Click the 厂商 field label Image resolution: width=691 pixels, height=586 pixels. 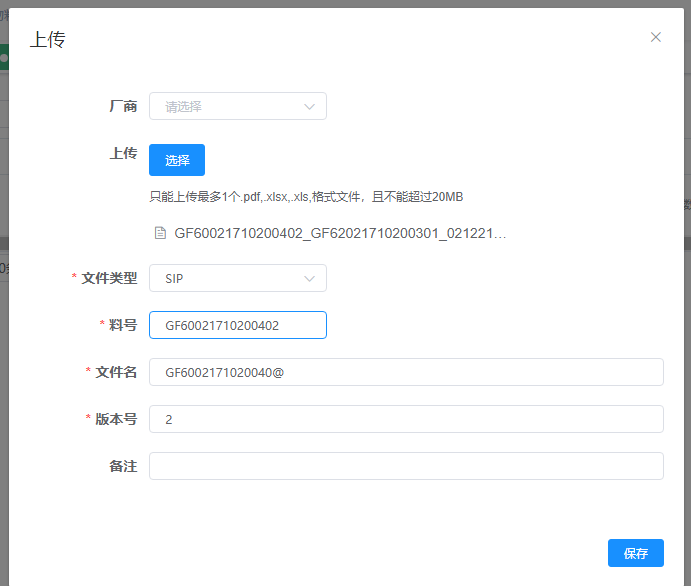[123, 106]
